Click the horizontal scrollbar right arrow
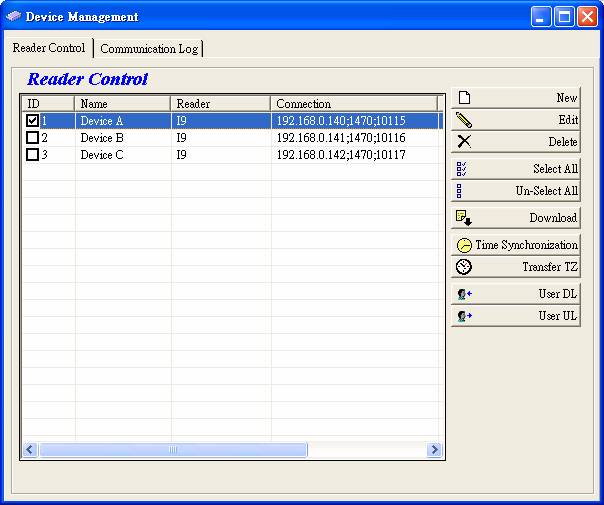The width and height of the screenshot is (604, 505). click(434, 450)
